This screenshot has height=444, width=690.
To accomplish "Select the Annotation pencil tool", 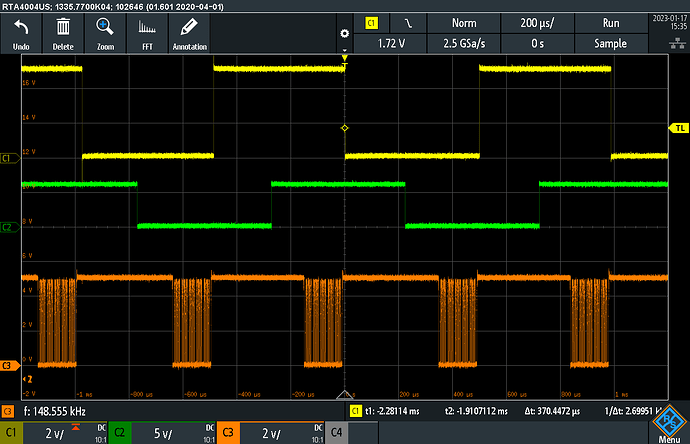I will point(189,32).
